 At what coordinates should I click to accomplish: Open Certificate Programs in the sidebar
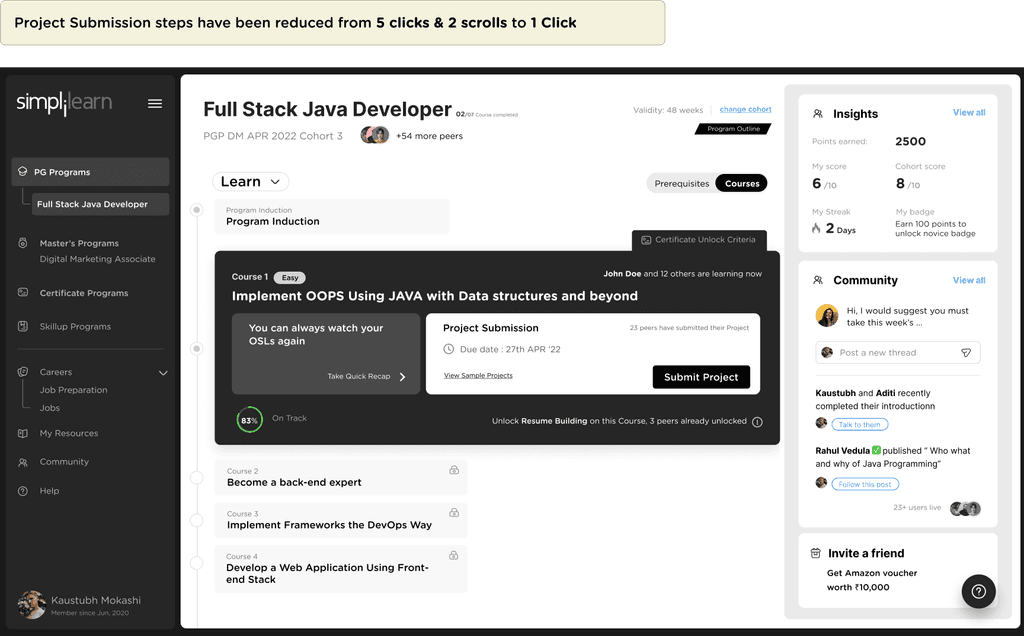click(x=84, y=293)
